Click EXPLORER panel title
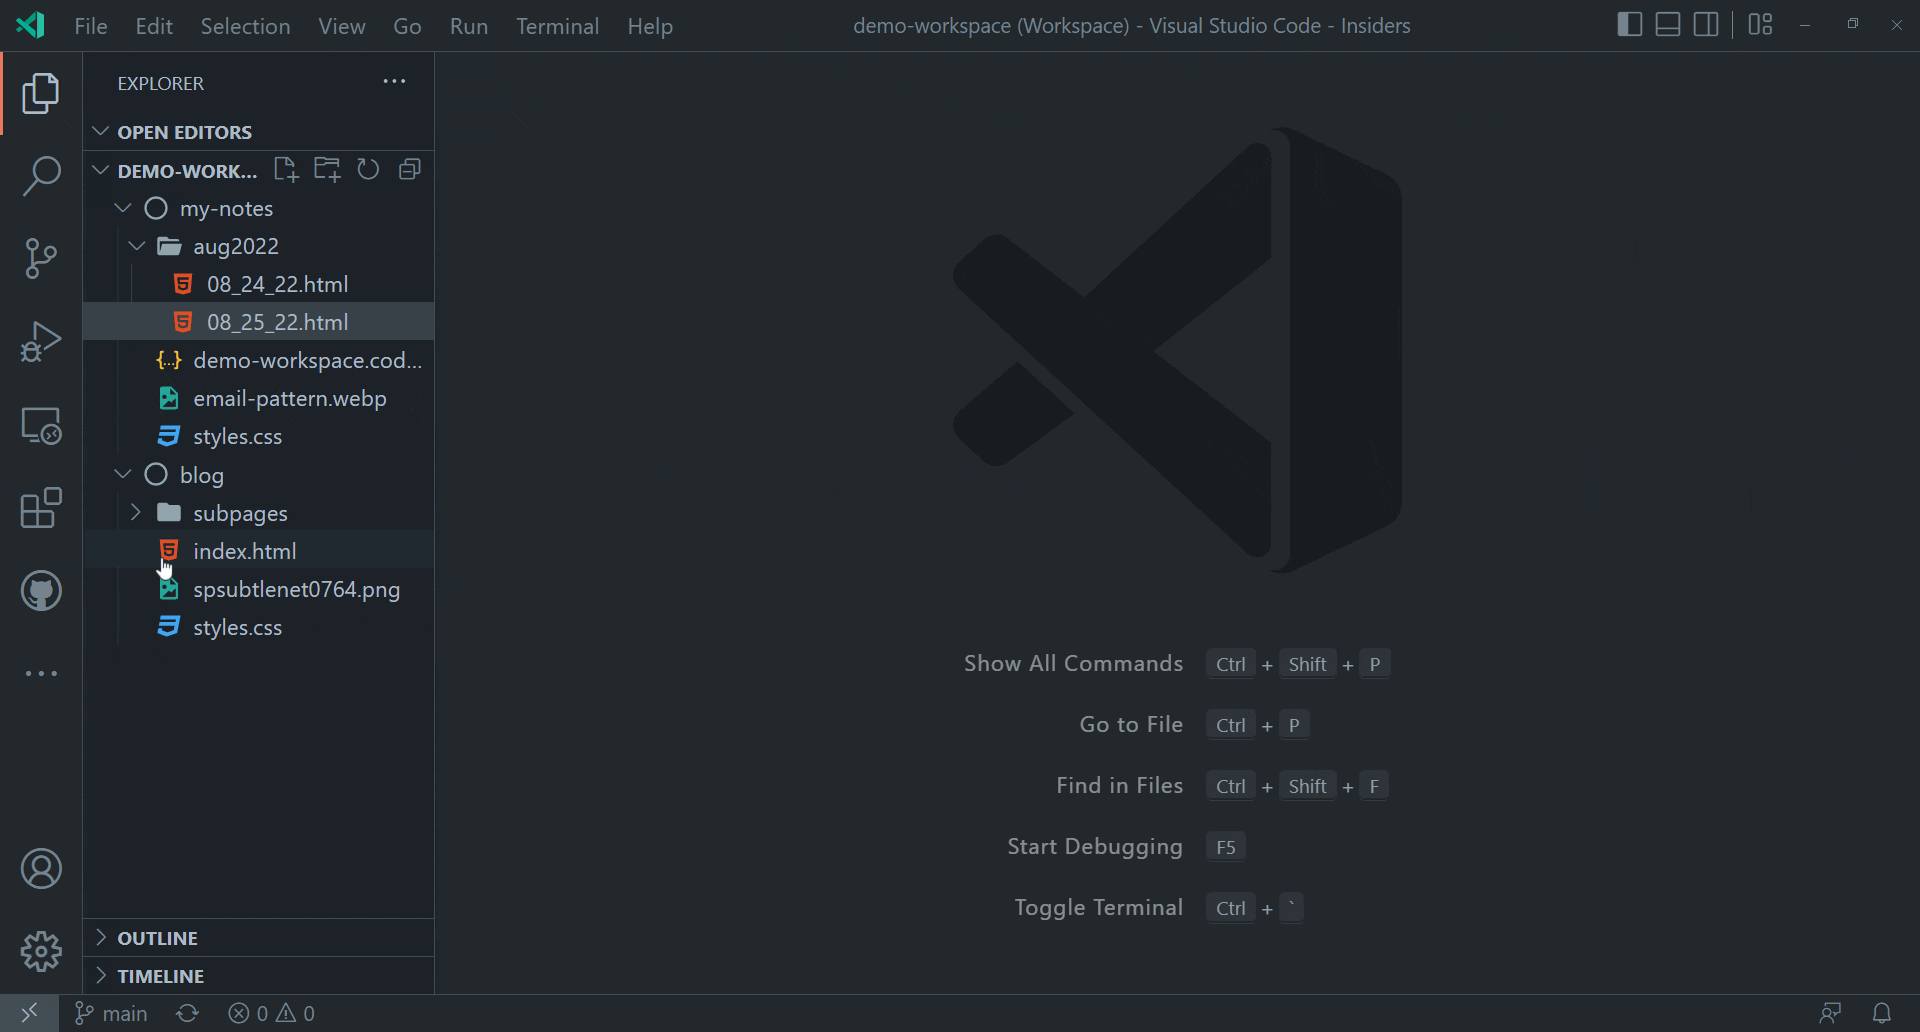 [161, 83]
